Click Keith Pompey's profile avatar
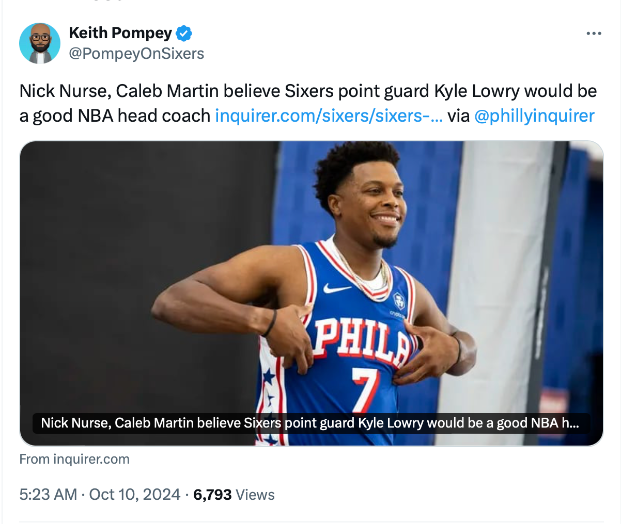621x524 pixels. click(x=40, y=43)
